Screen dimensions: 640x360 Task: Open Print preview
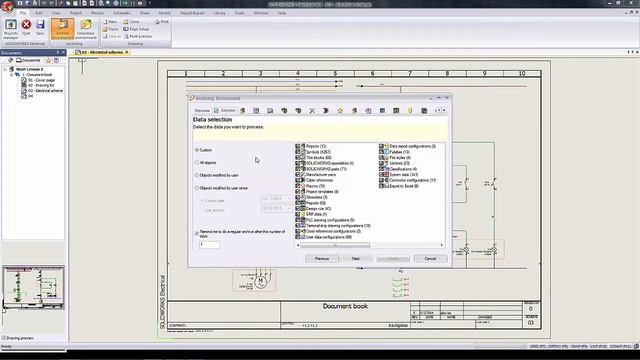pos(138,36)
